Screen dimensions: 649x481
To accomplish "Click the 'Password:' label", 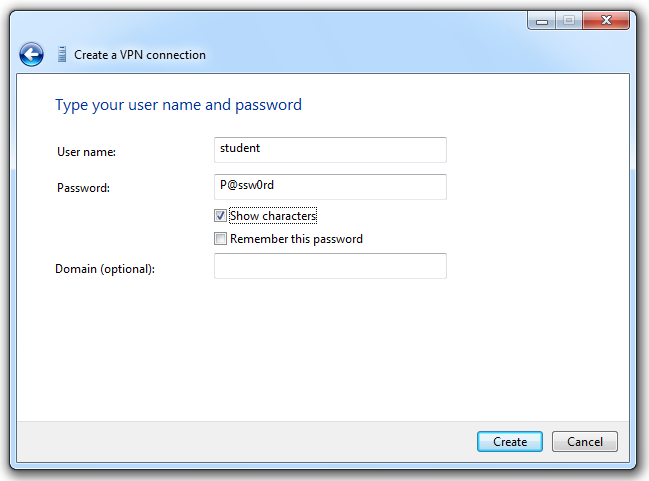I will coord(83,188).
